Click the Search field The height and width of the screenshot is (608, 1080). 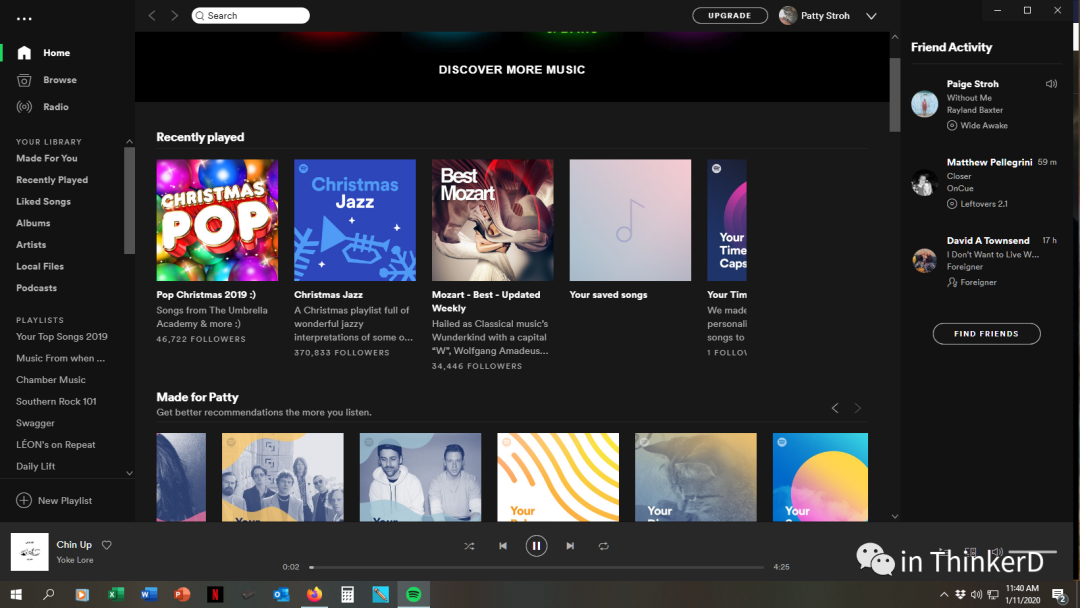251,15
